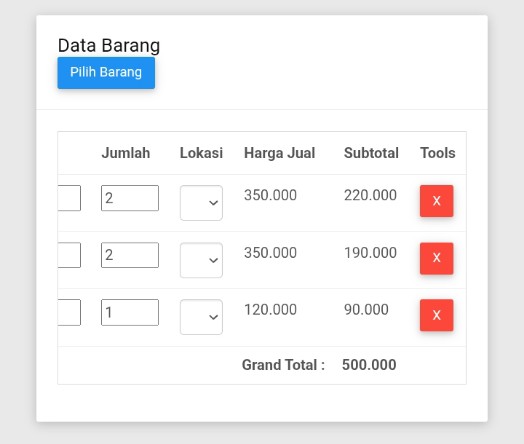Delete the row with subtotal 190.000
The width and height of the screenshot is (524, 444).
436,258
